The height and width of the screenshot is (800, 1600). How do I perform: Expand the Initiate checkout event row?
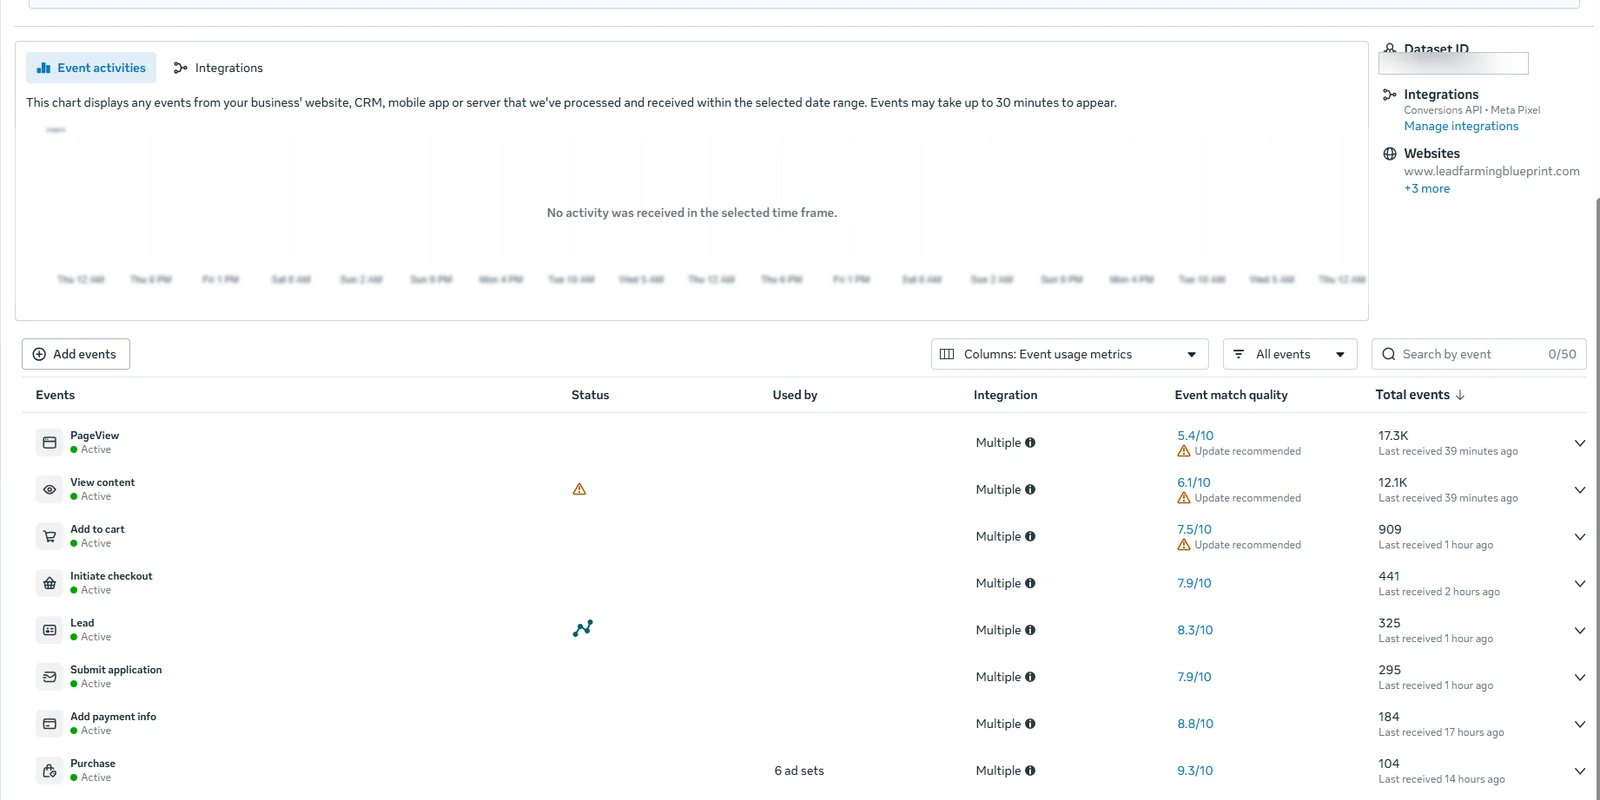1580,584
